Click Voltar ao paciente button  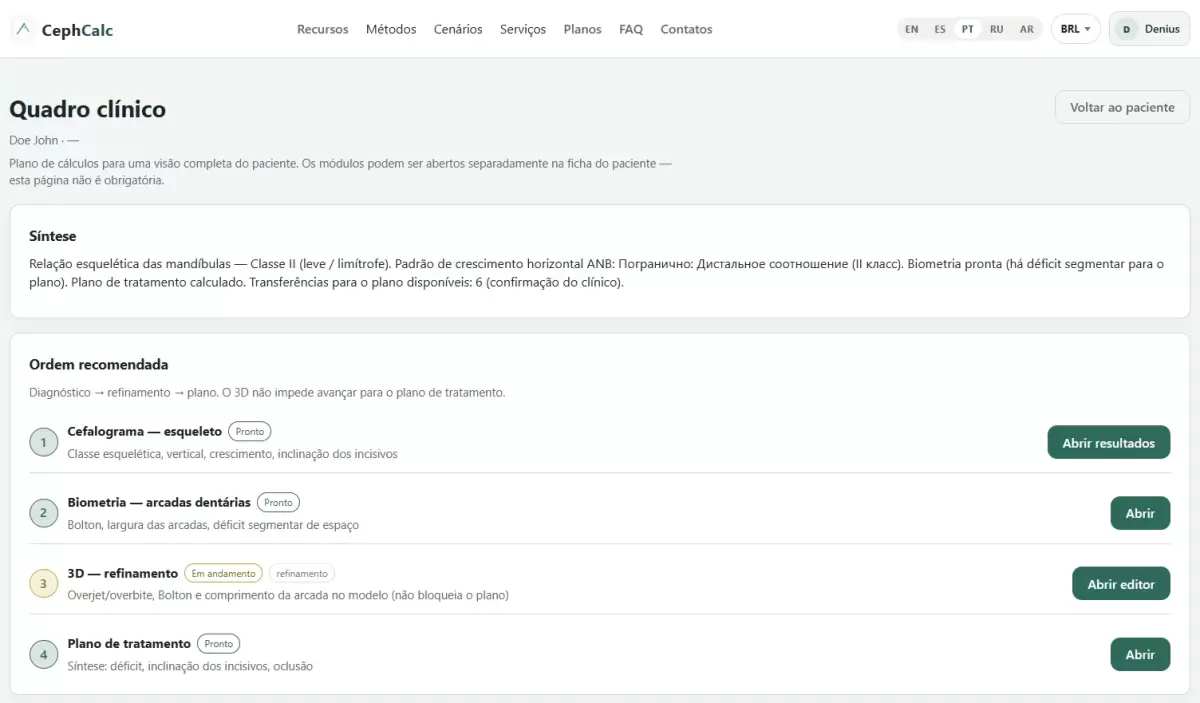[x=1122, y=107]
